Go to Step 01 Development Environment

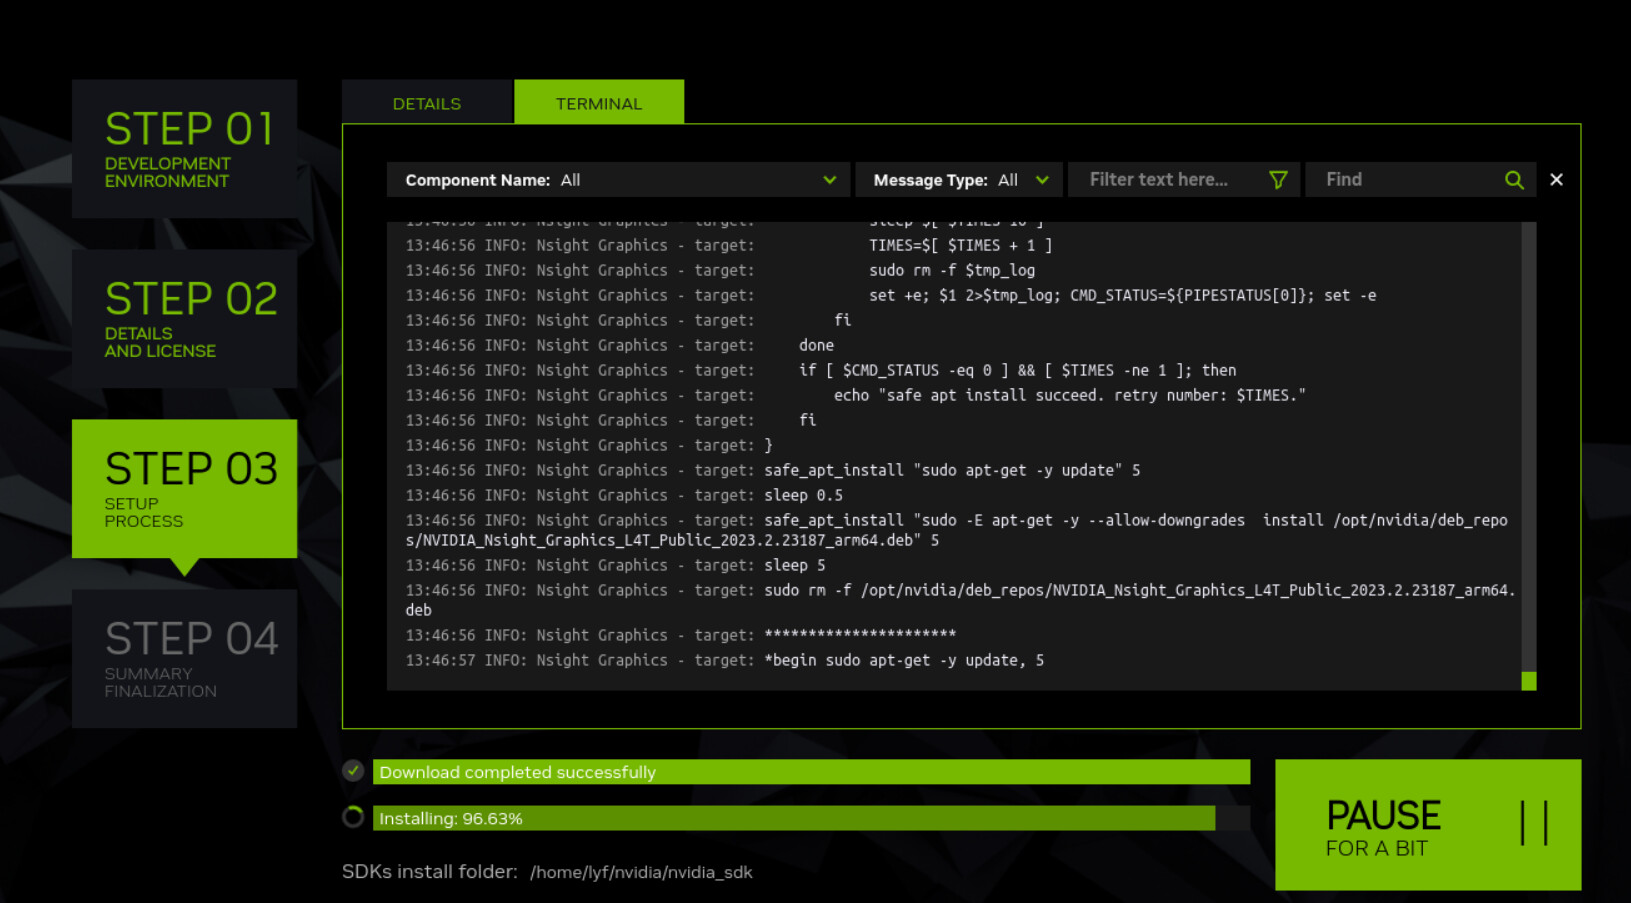point(185,149)
